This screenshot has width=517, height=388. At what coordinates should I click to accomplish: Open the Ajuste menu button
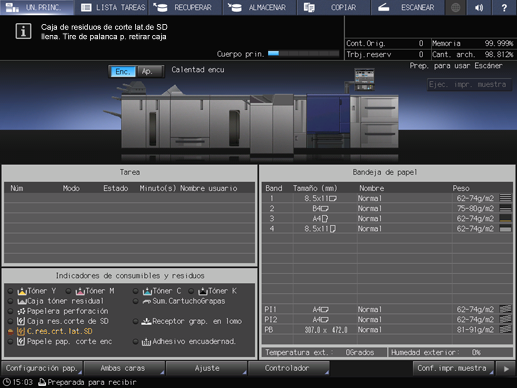tap(206, 368)
